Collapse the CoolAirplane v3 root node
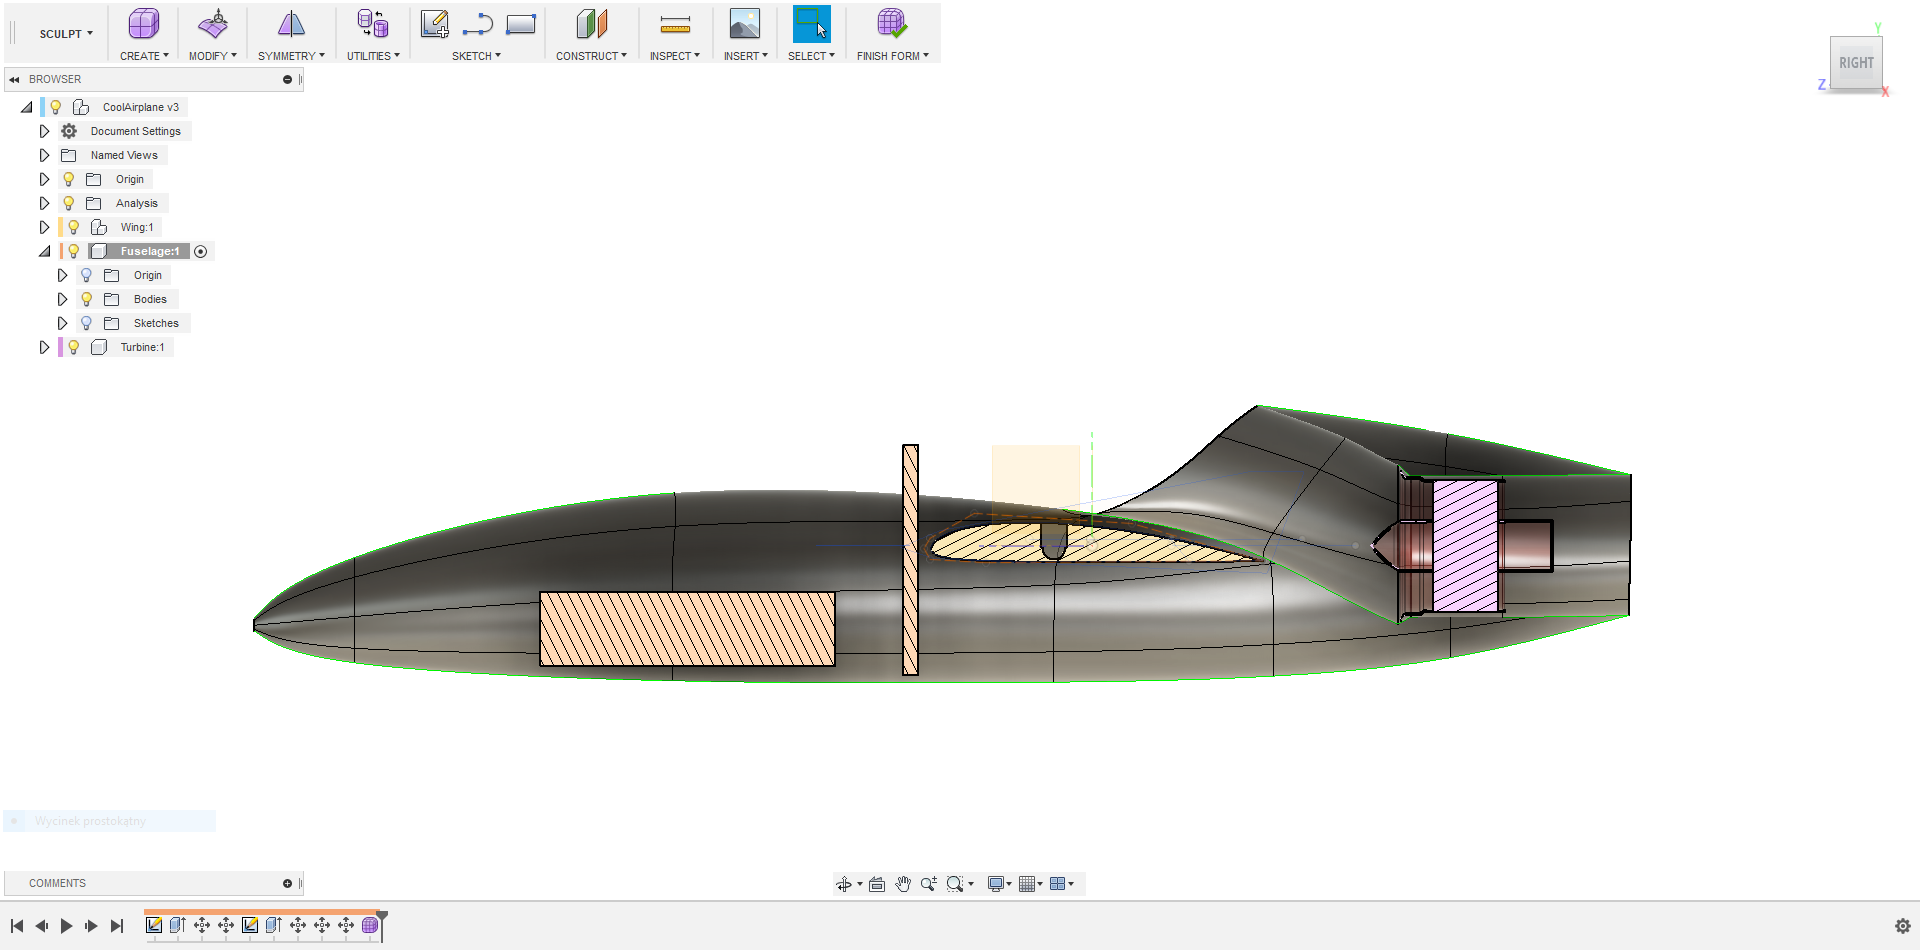This screenshot has width=1920, height=950. click(27, 107)
